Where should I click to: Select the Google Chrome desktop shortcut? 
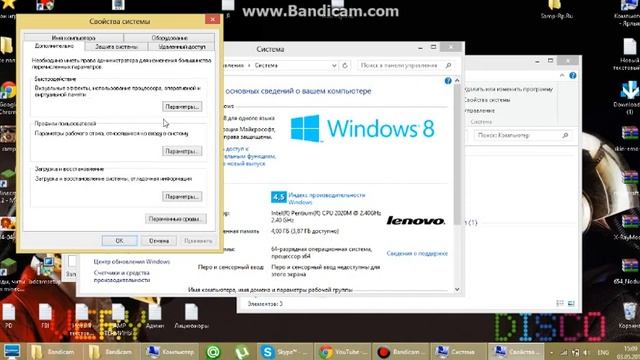(x=7, y=98)
